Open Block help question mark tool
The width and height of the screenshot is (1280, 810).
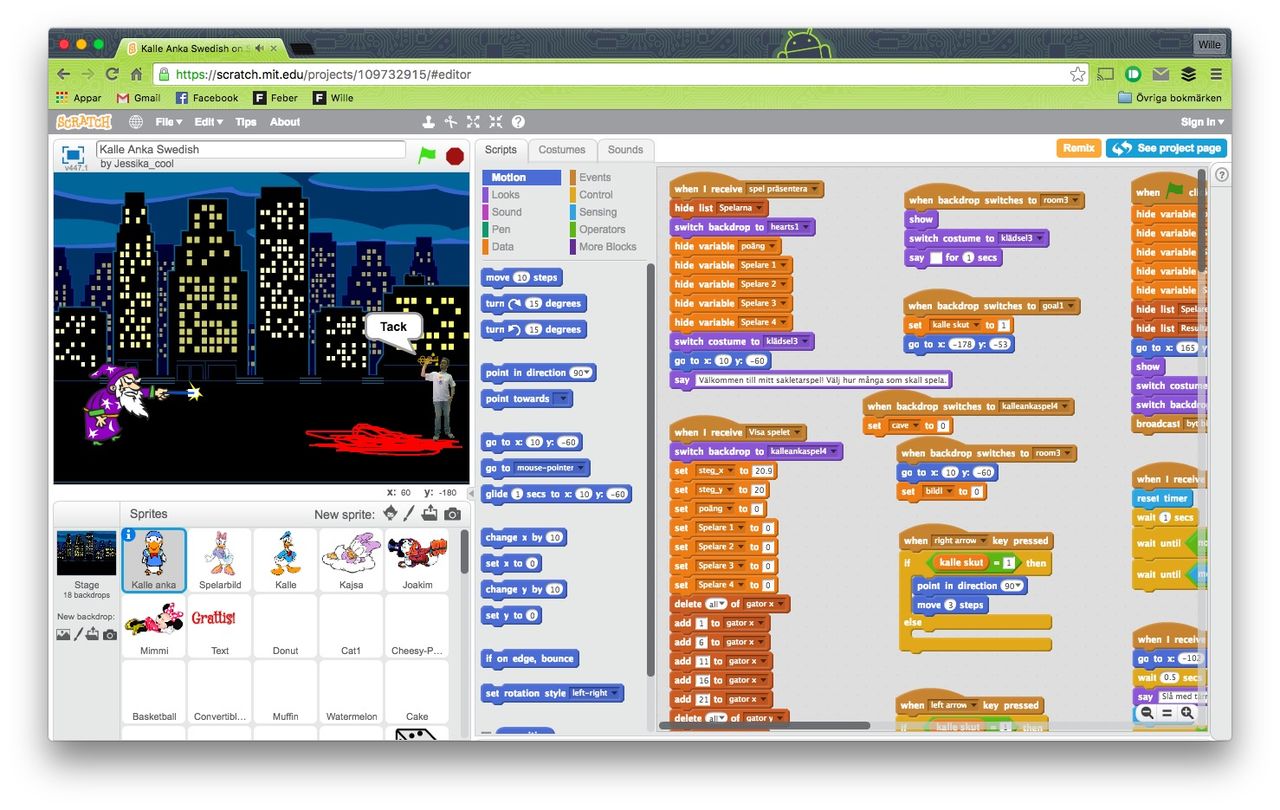click(518, 122)
